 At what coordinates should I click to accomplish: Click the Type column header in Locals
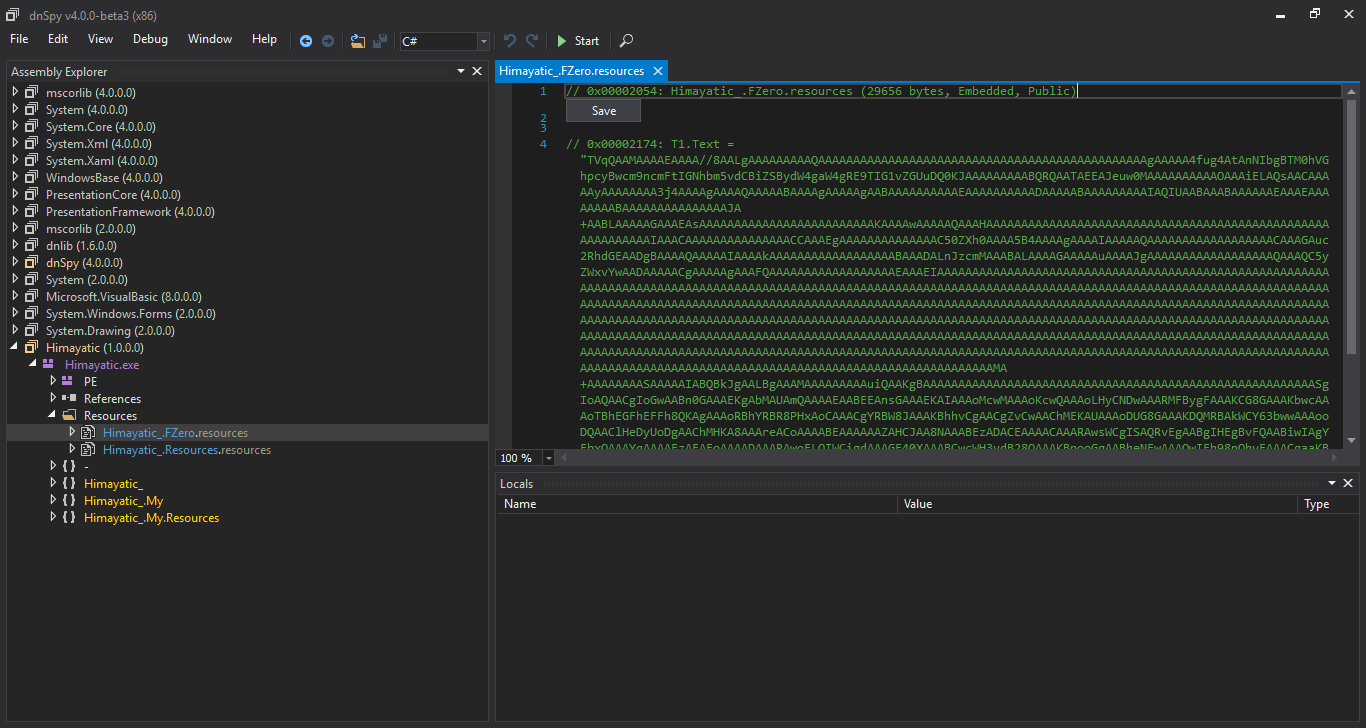(x=1327, y=504)
